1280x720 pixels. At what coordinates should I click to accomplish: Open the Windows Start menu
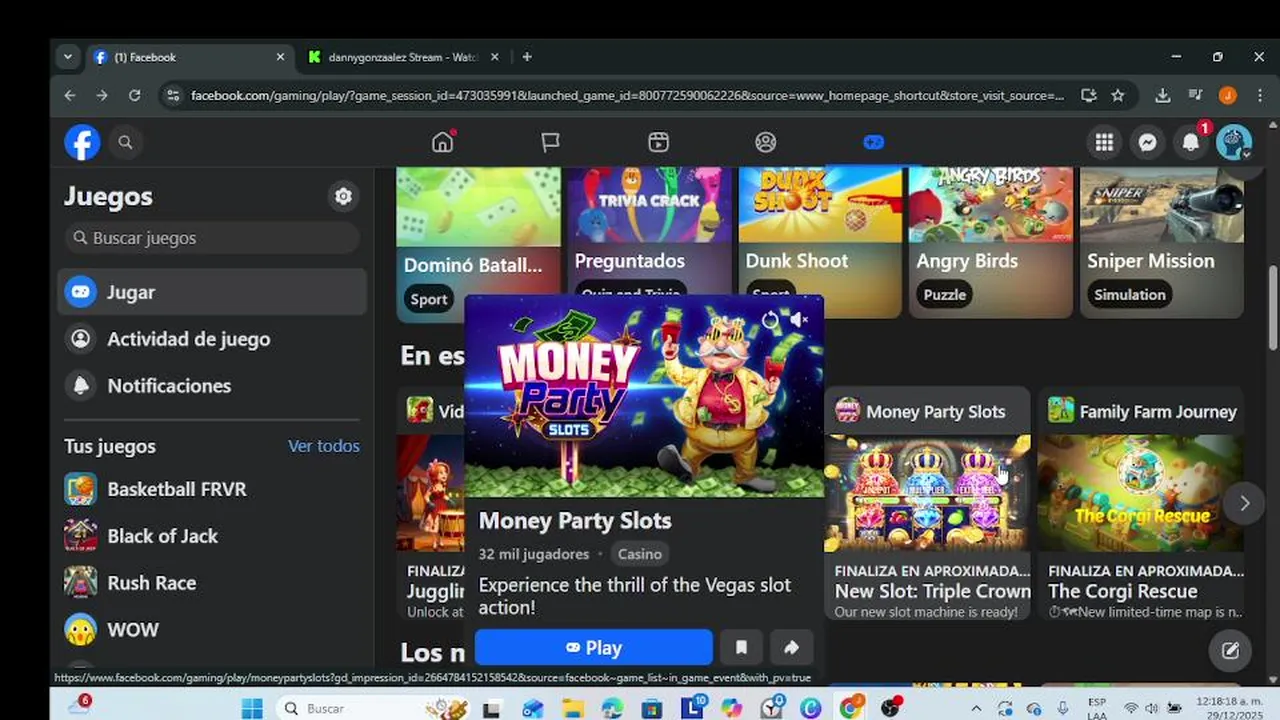point(252,708)
